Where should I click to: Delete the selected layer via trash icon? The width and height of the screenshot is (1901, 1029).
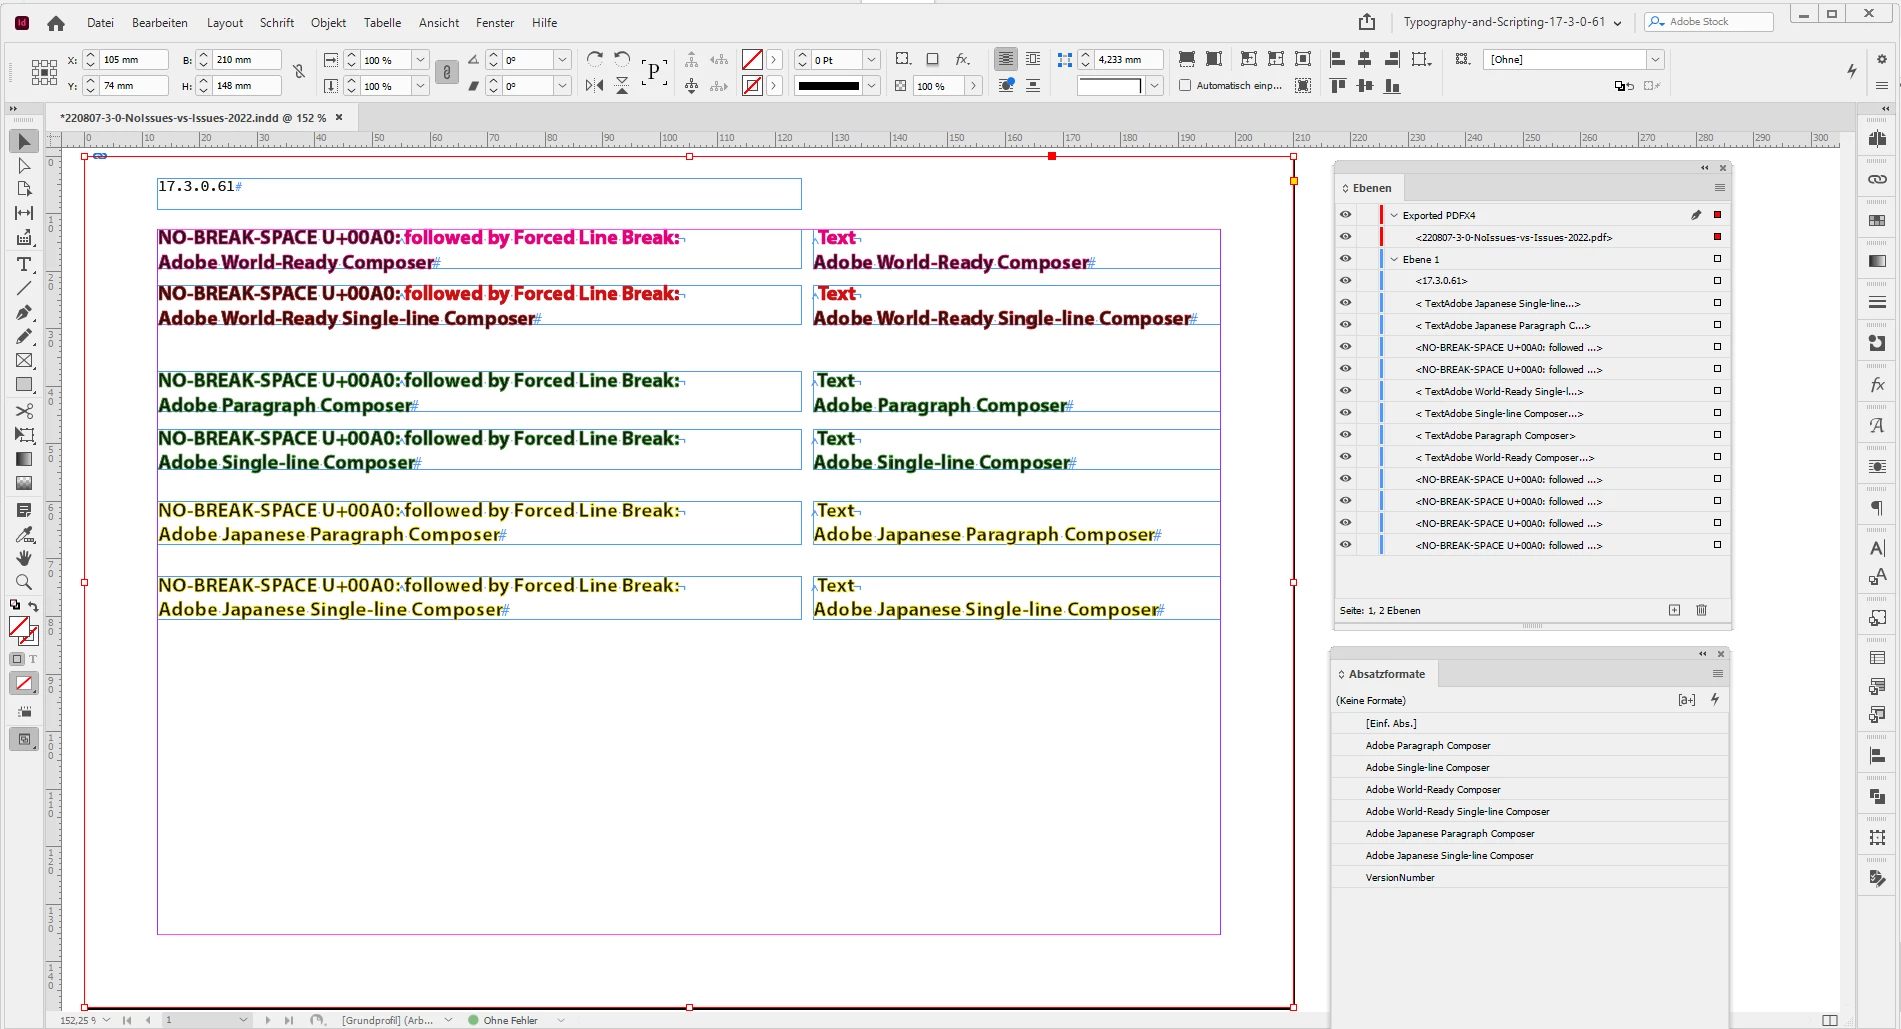click(x=1701, y=610)
